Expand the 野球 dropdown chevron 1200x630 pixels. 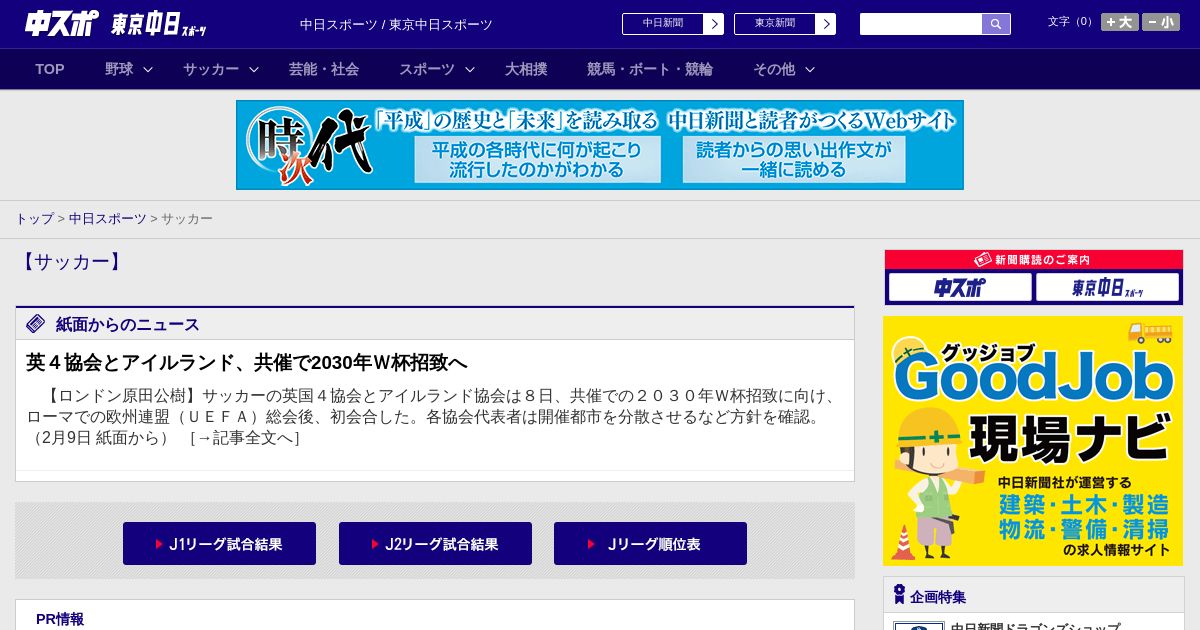pos(148,69)
